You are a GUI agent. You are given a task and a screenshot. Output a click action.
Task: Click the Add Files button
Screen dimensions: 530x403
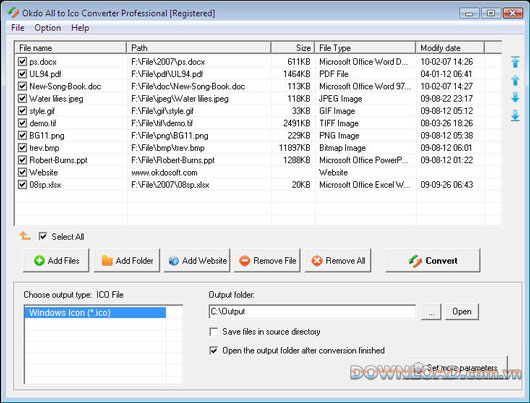coord(56,261)
